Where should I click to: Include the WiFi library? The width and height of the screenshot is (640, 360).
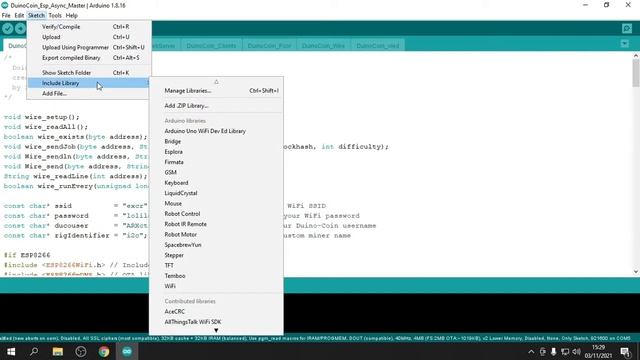(x=216, y=286)
